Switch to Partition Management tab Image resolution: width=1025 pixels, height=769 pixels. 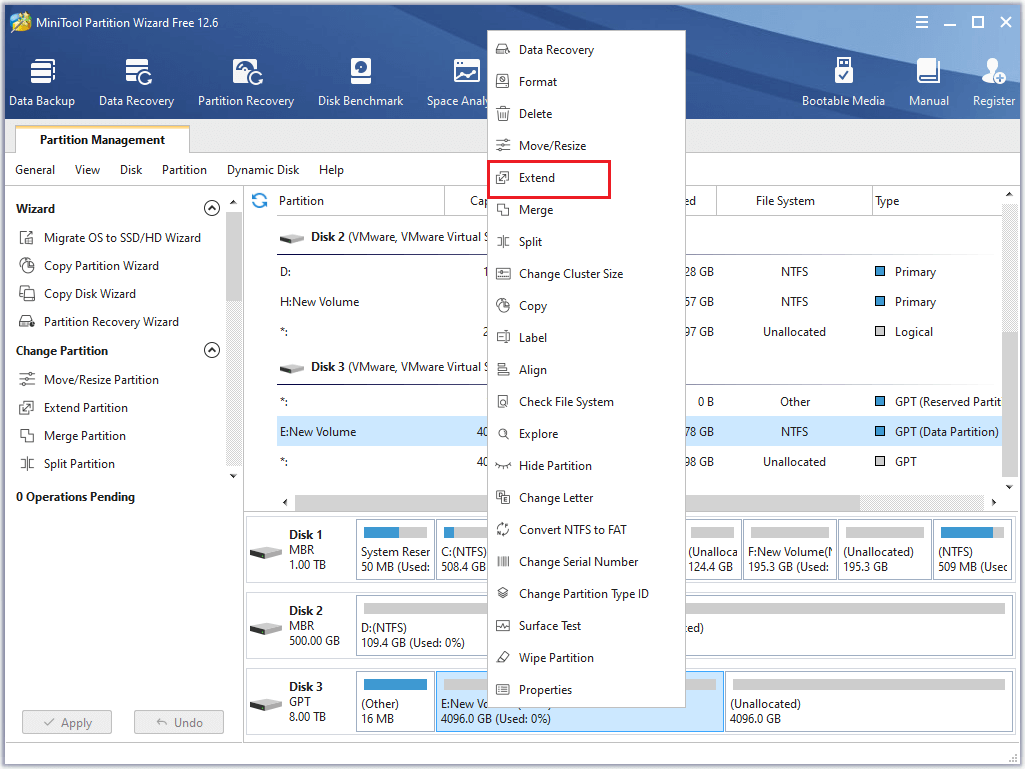coord(103,140)
